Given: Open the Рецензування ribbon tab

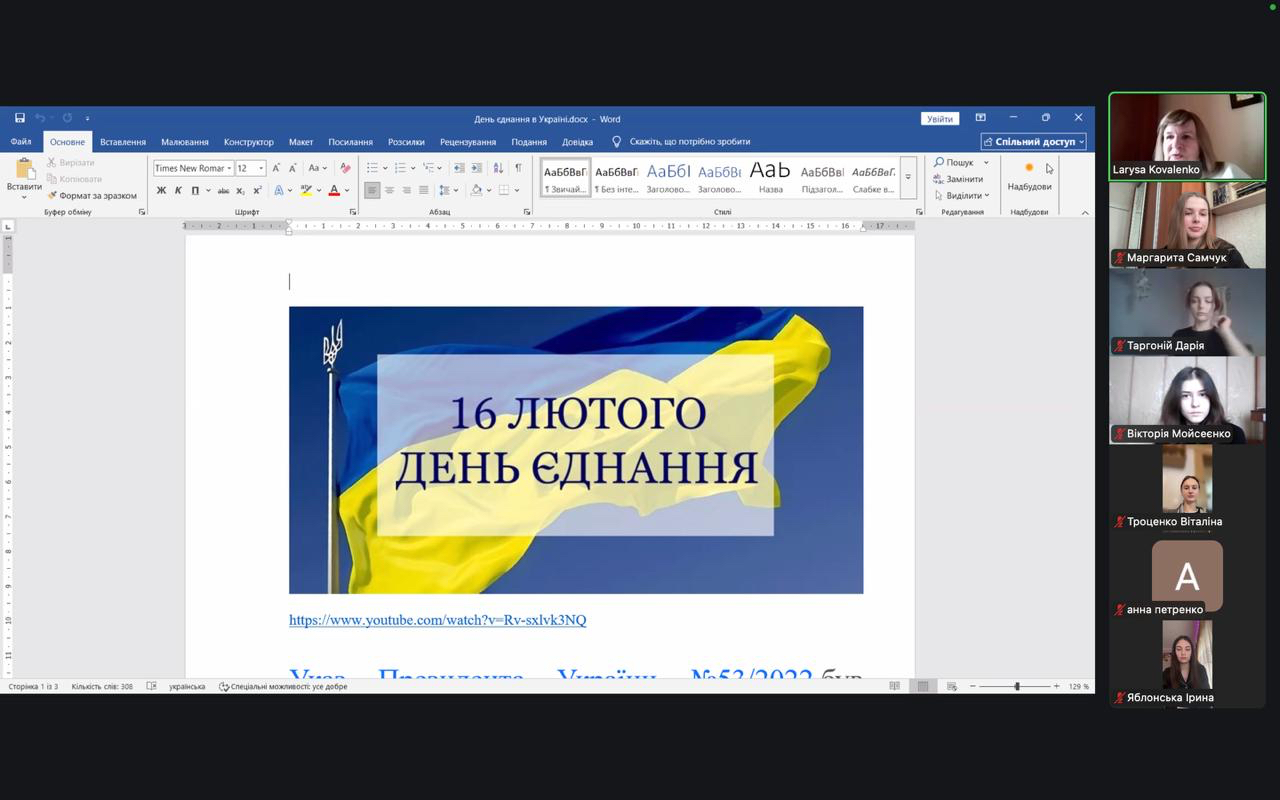Looking at the screenshot, I should (x=467, y=142).
